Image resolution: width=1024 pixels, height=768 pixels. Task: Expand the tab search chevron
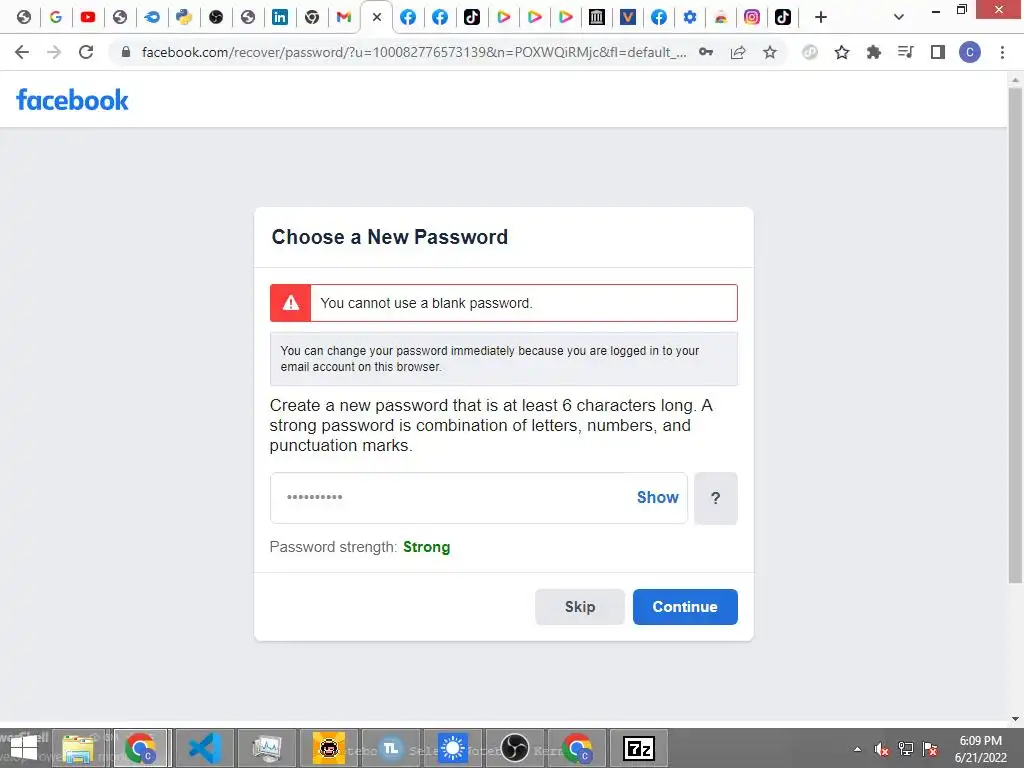tap(899, 17)
